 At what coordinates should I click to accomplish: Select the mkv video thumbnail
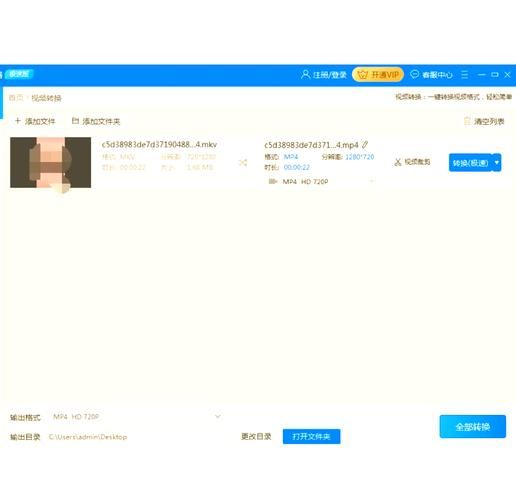50,162
